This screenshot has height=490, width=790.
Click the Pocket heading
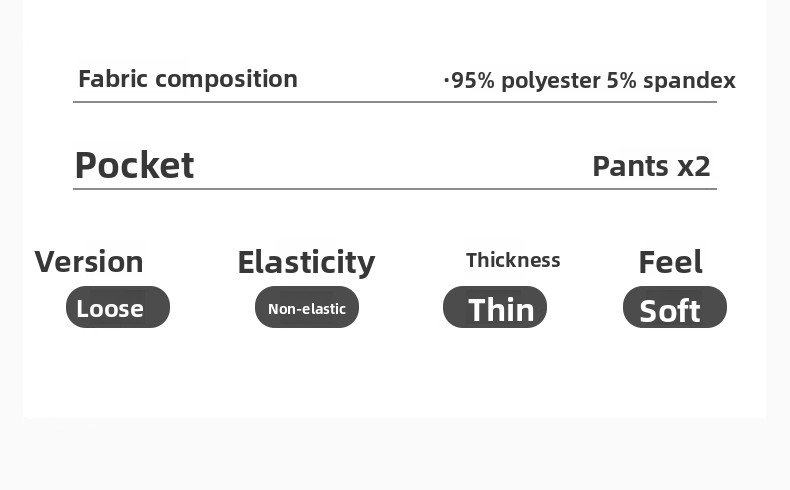pyautogui.click(x=134, y=165)
